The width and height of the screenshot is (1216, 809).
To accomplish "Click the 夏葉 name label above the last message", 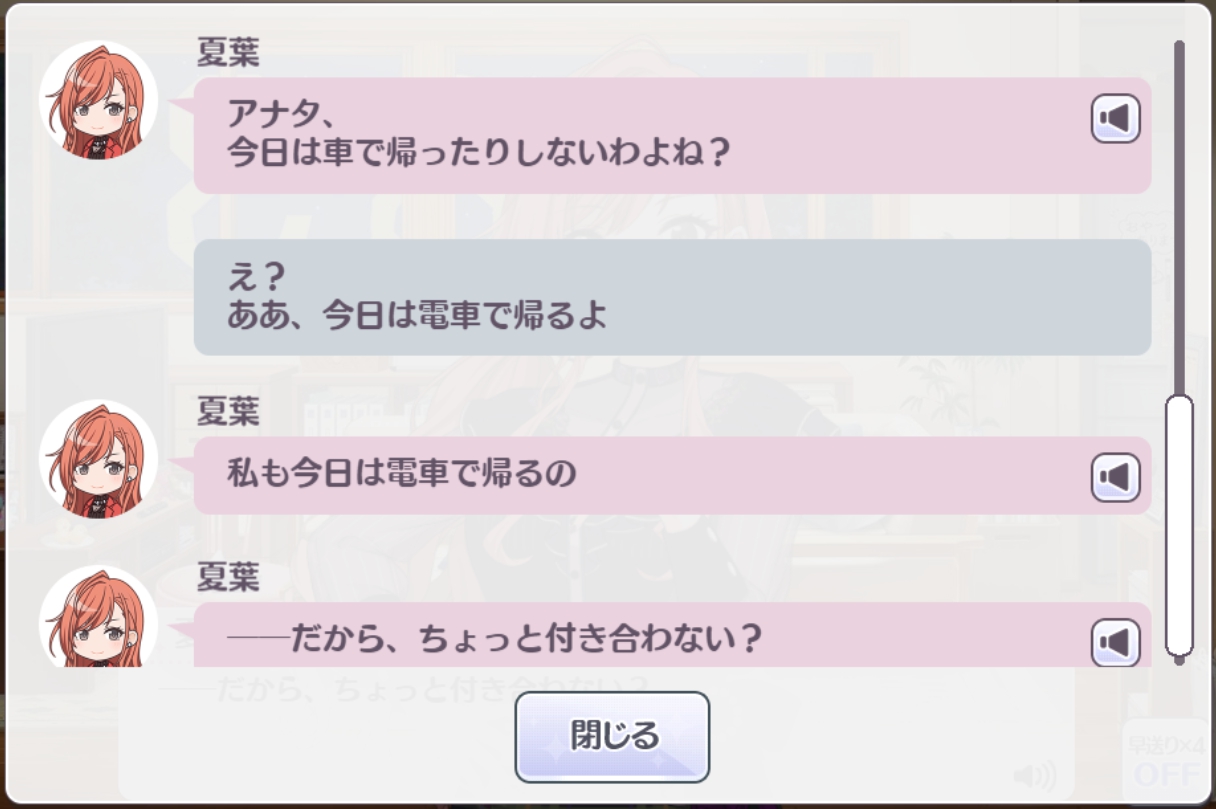I will (228, 577).
